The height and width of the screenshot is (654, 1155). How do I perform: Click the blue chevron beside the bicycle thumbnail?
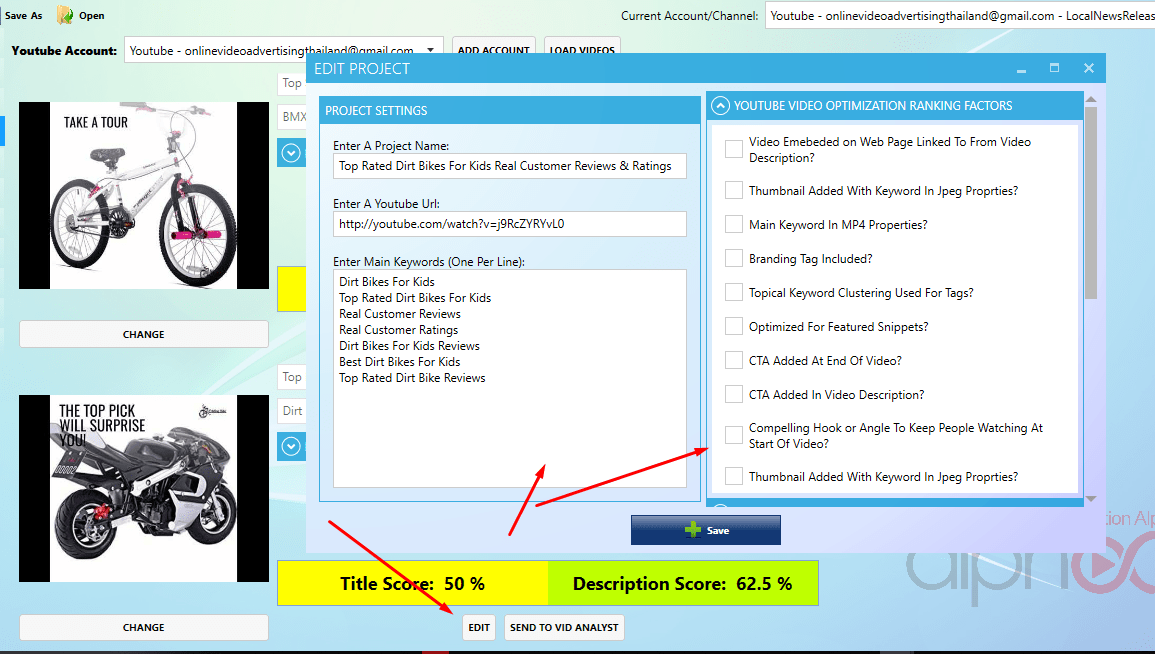coord(291,153)
